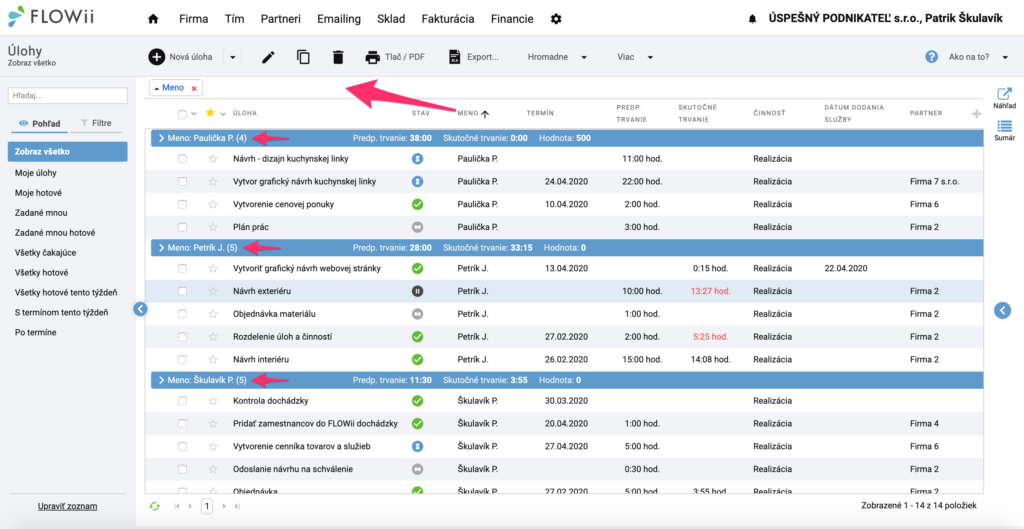Star the task Kontrola dochádzky
This screenshot has height=529, width=1024.
coord(212,400)
